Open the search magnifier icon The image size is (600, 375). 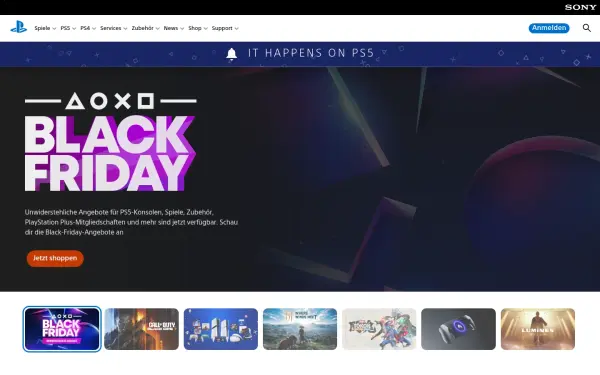(x=586, y=28)
